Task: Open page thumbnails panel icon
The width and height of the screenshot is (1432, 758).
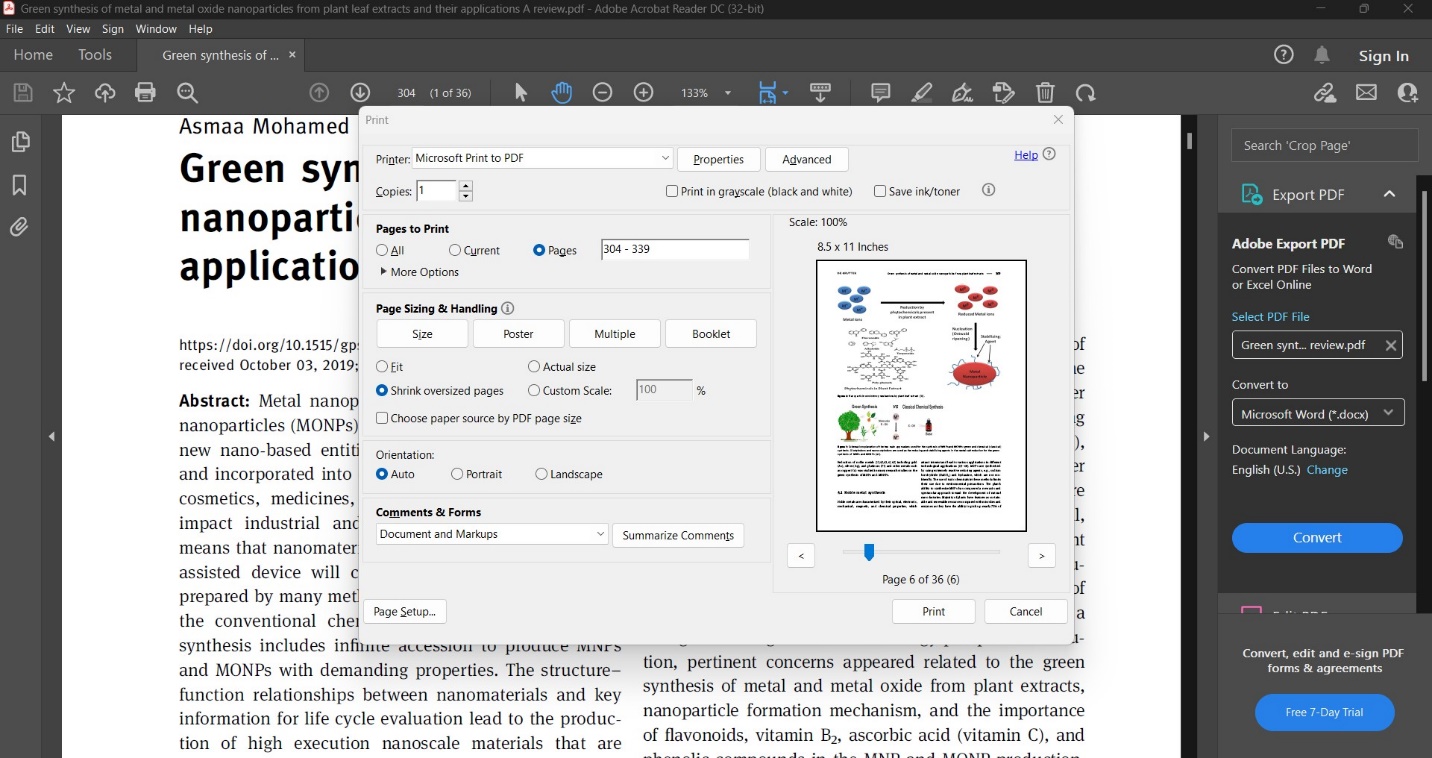Action: pos(19,142)
